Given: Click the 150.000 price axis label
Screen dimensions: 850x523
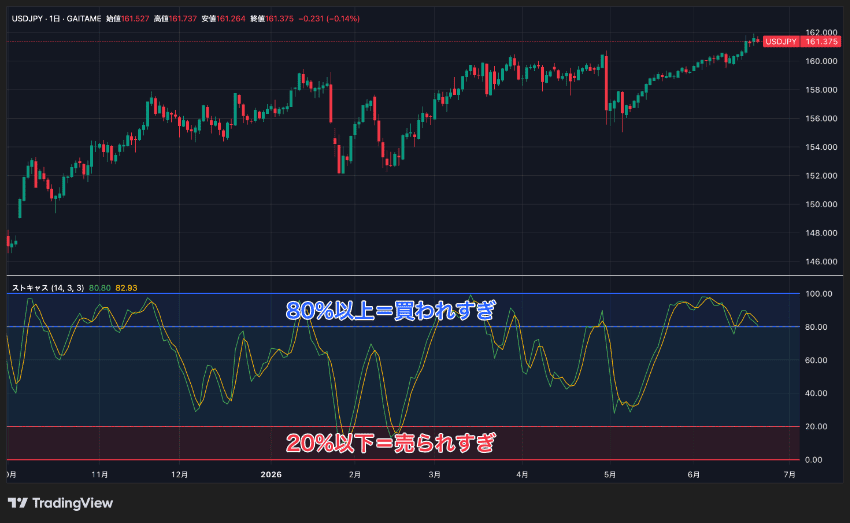Looking at the screenshot, I should coord(821,204).
